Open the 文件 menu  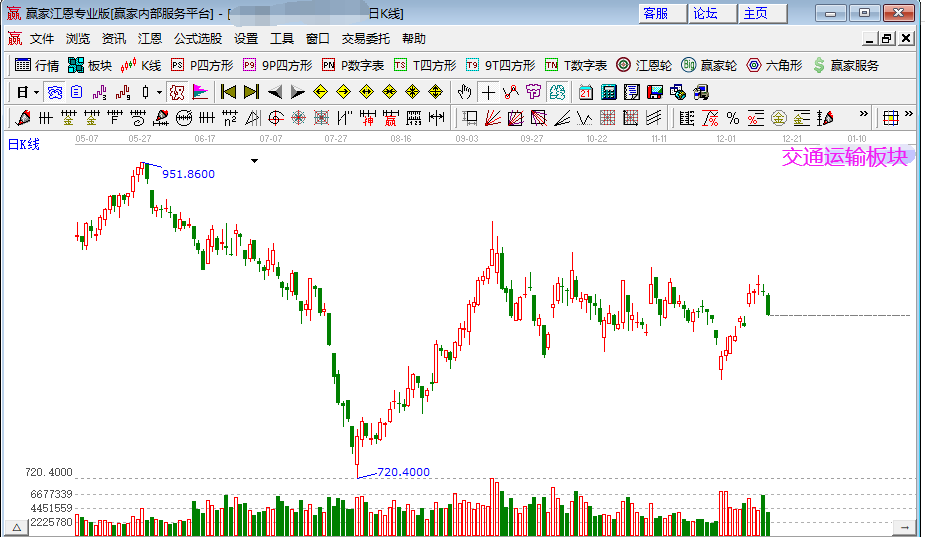coord(42,39)
